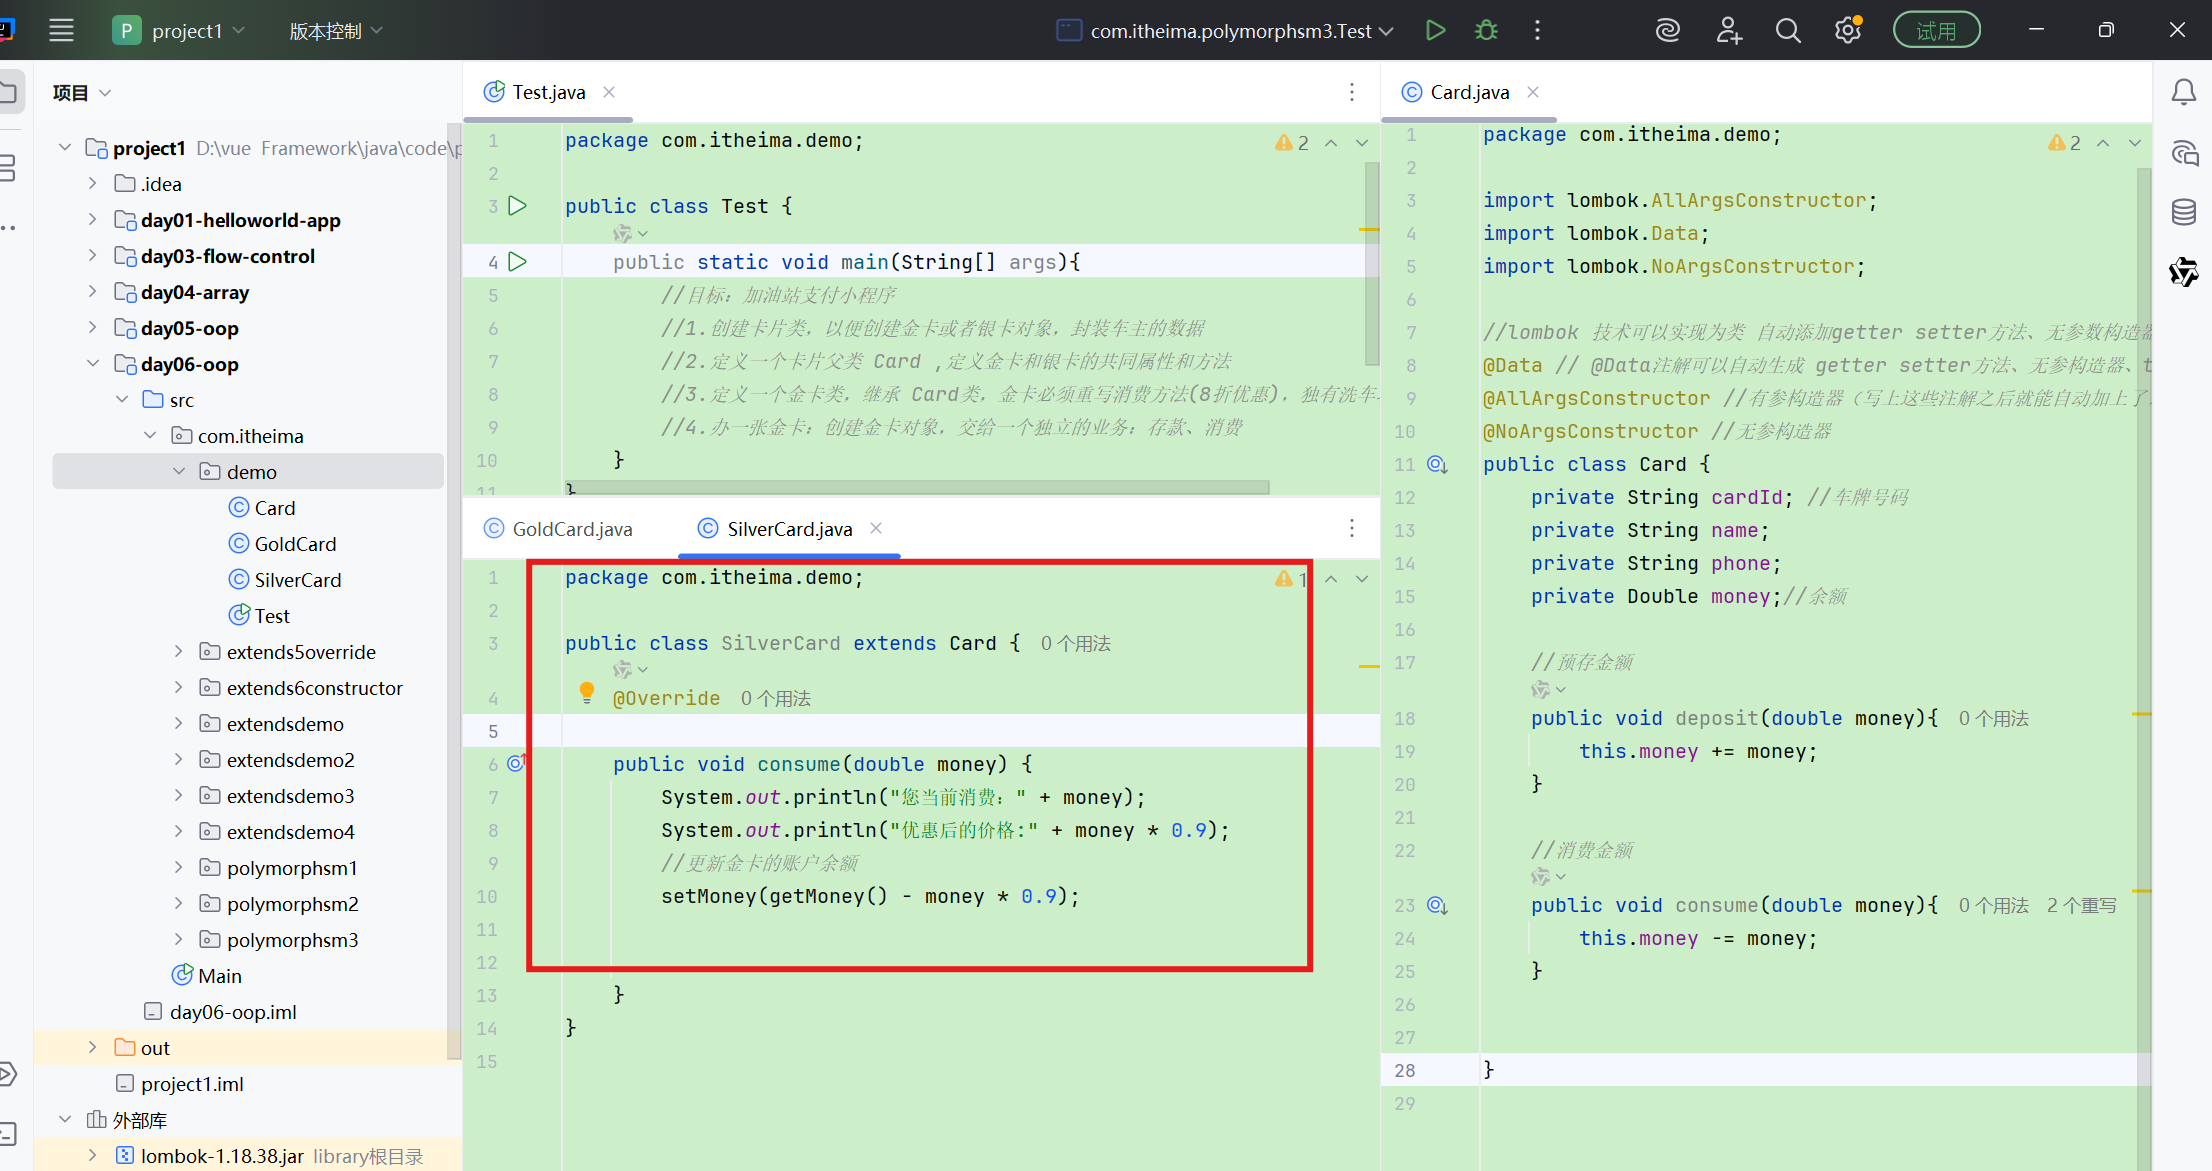2212x1171 pixels.
Task: Click run gutter icon beside main method
Action: tap(517, 262)
